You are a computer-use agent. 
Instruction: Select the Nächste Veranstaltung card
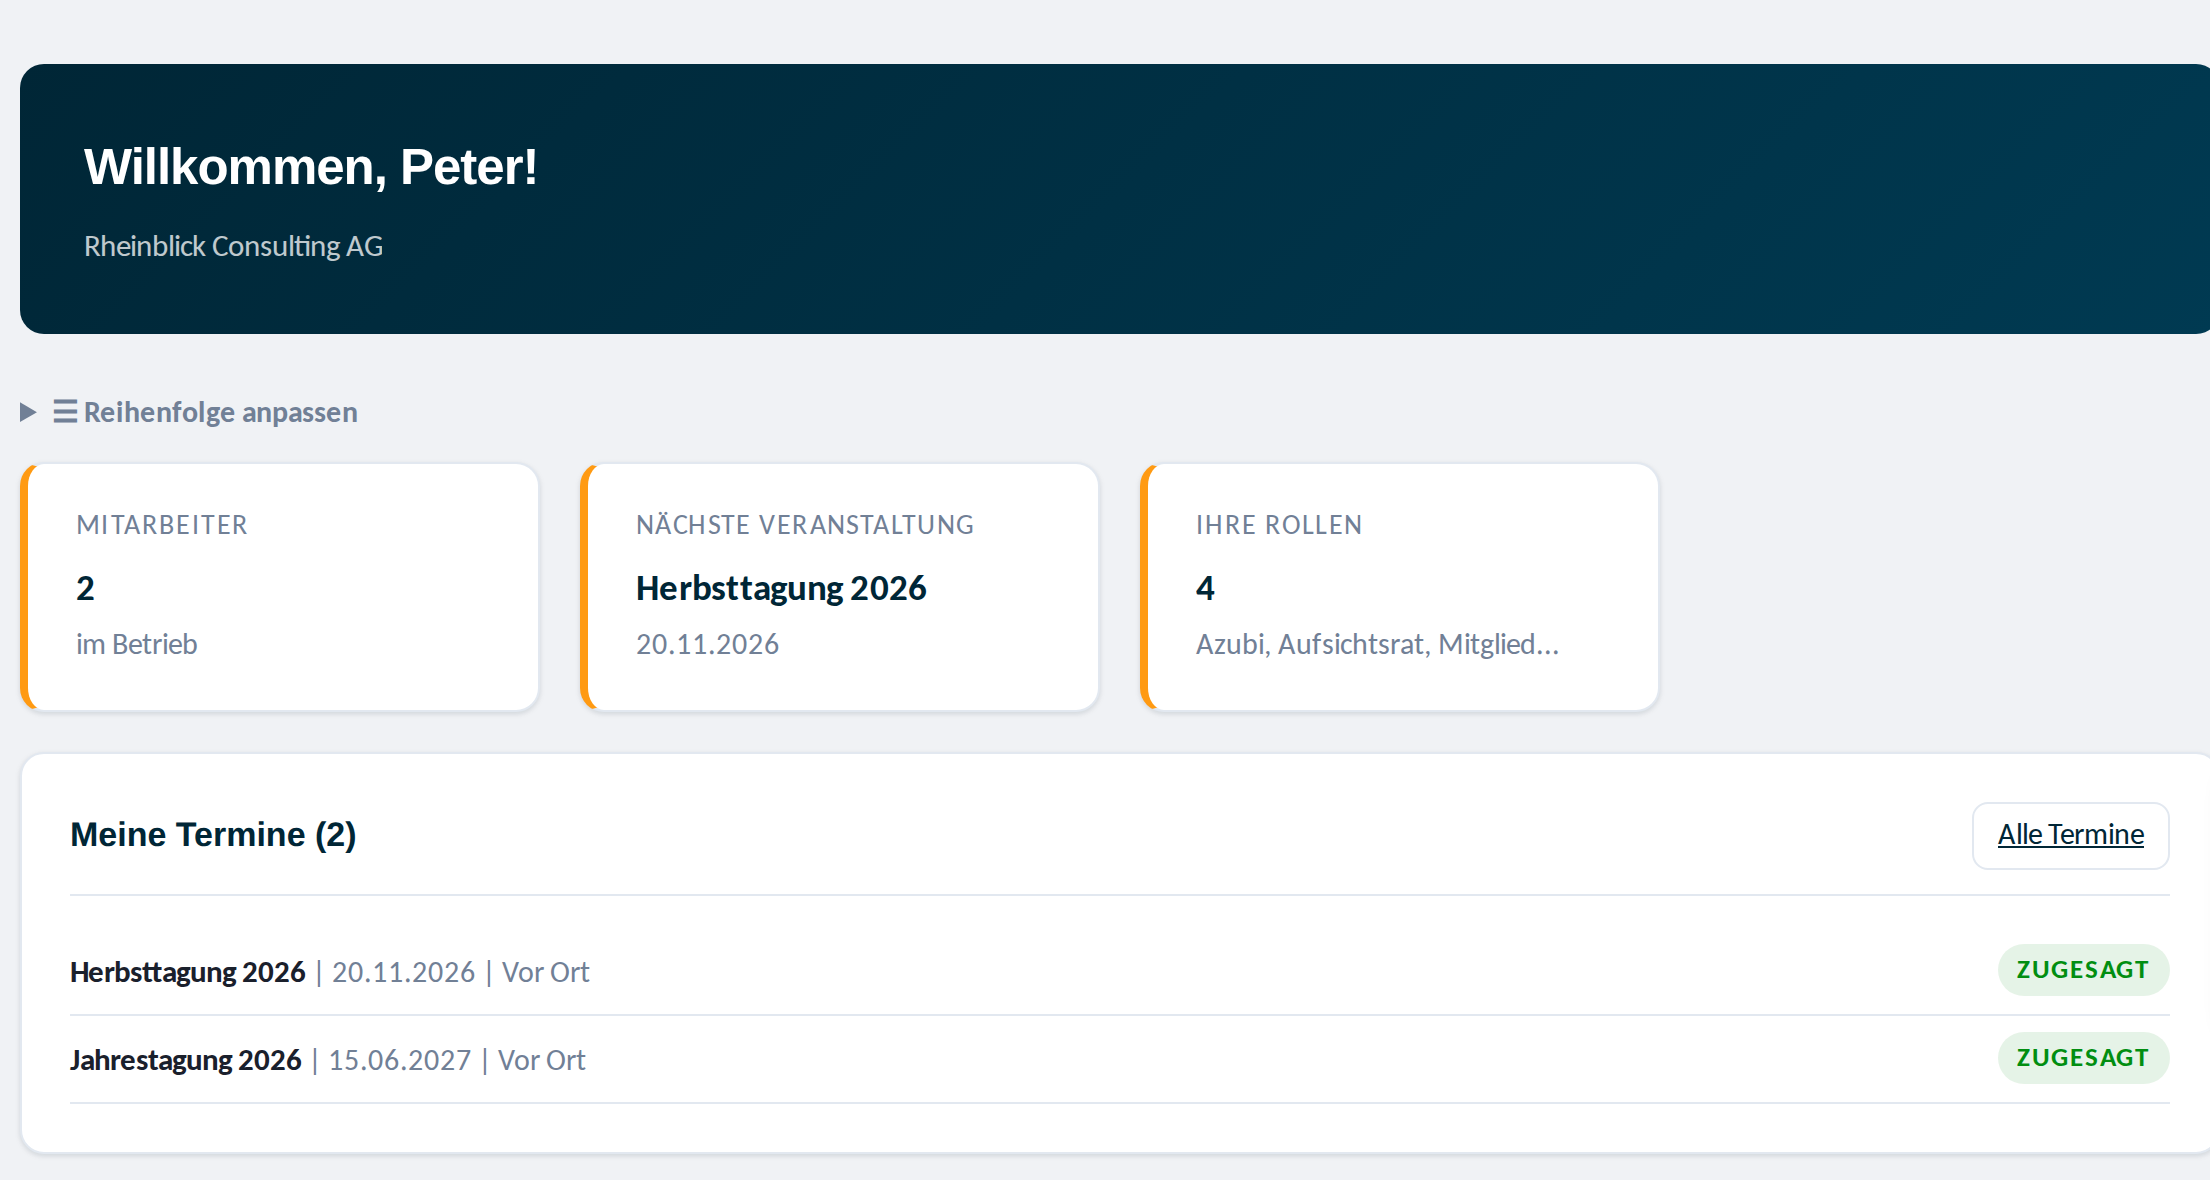(x=840, y=587)
